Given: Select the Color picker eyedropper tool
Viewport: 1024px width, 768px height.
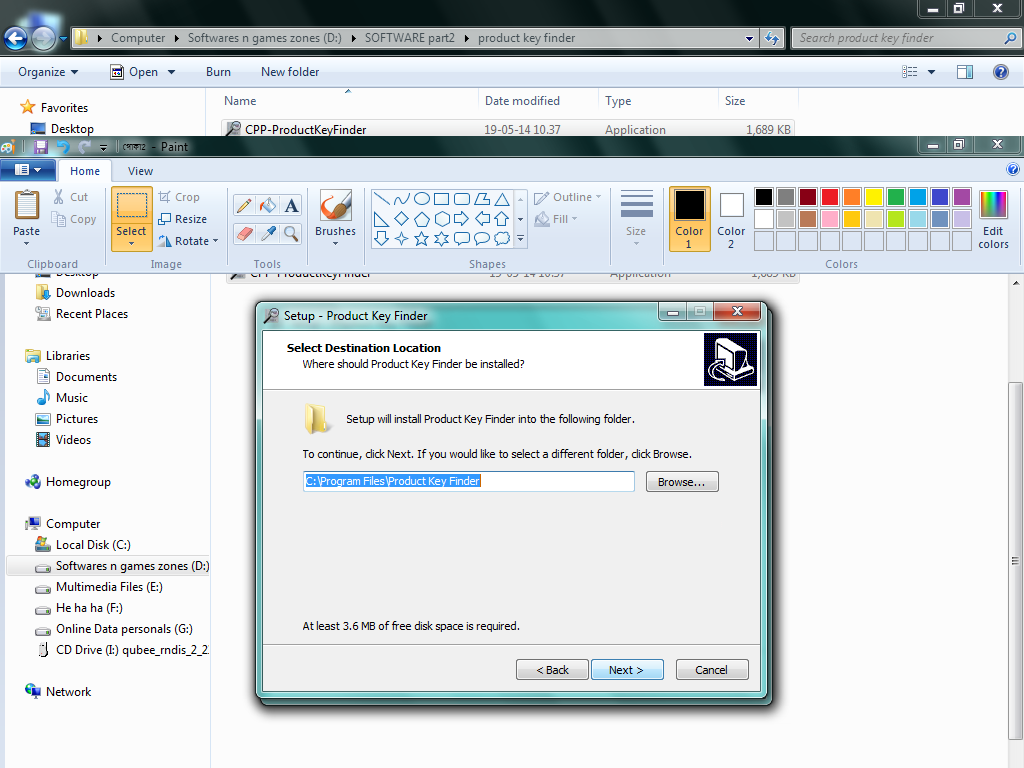Looking at the screenshot, I should click(268, 234).
